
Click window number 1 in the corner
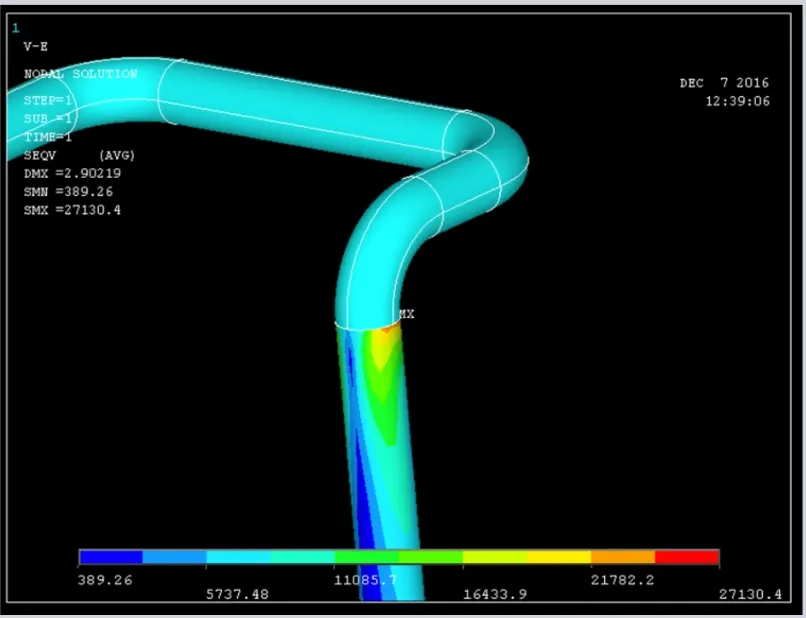[15, 28]
